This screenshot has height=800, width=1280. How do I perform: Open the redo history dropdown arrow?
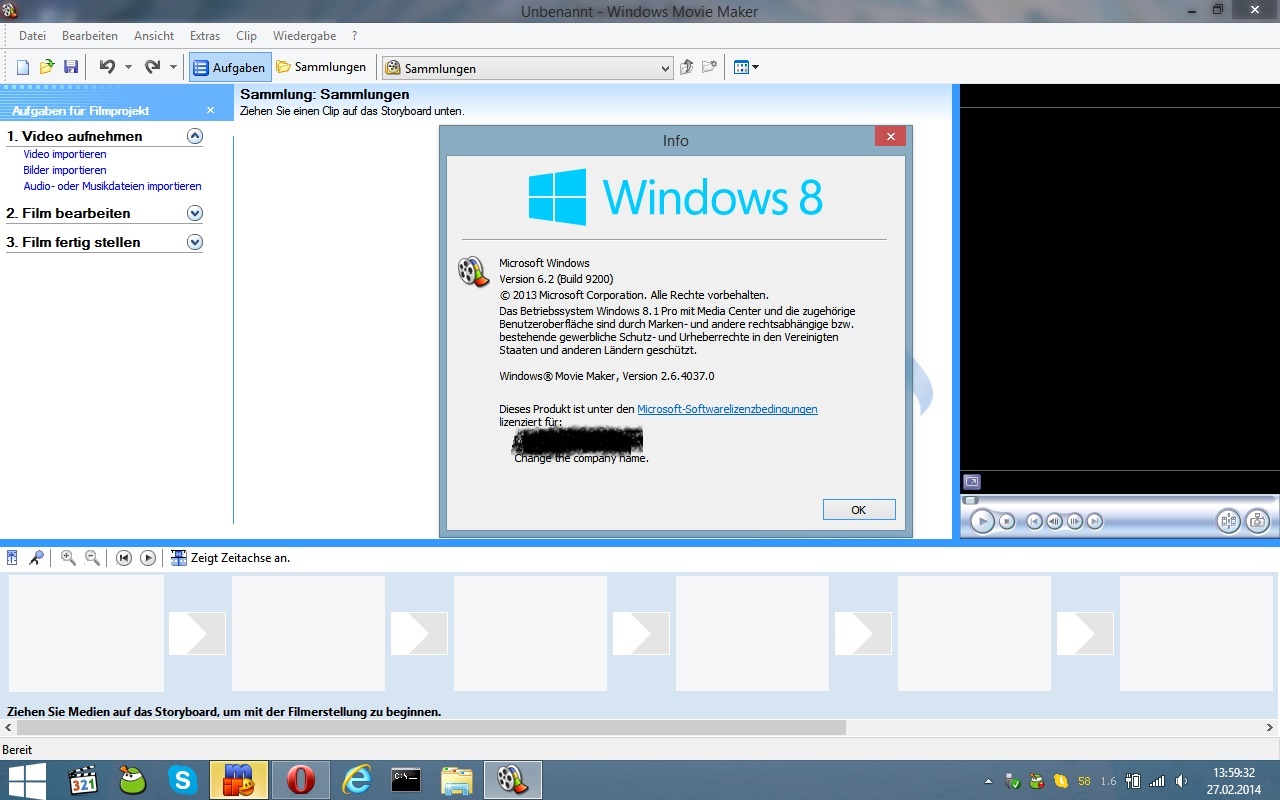[x=173, y=67]
